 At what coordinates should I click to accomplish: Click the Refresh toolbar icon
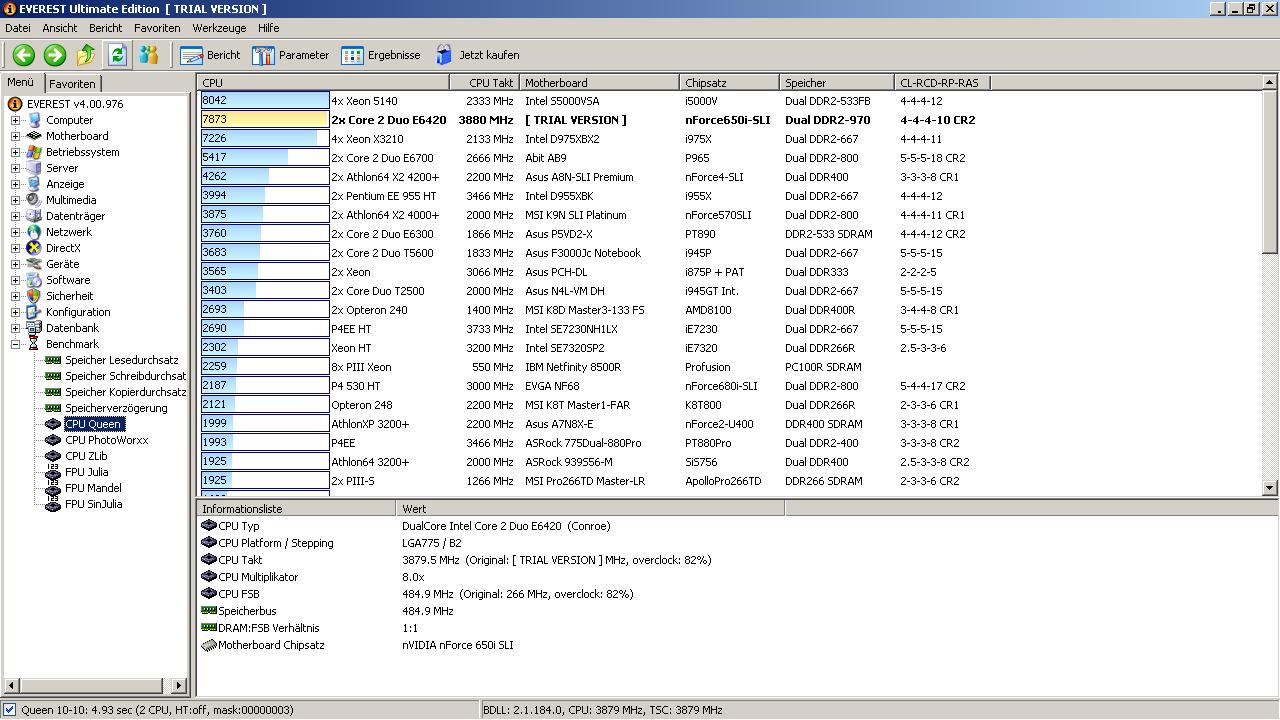click(x=117, y=55)
